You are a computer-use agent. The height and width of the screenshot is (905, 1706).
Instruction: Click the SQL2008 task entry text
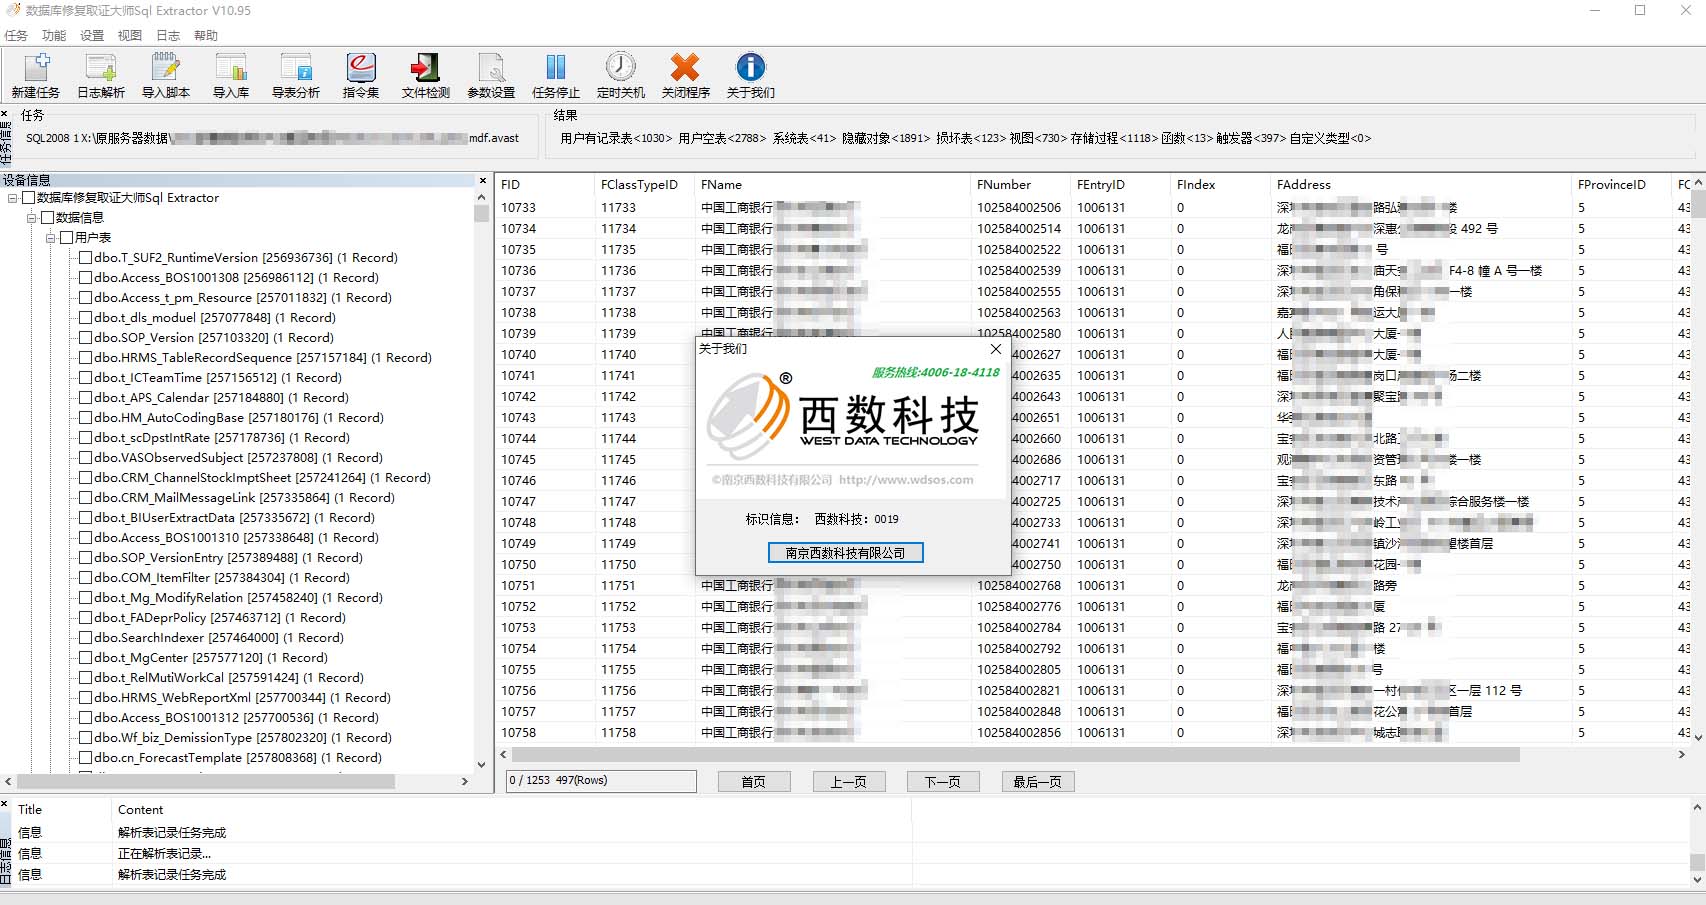coord(272,138)
